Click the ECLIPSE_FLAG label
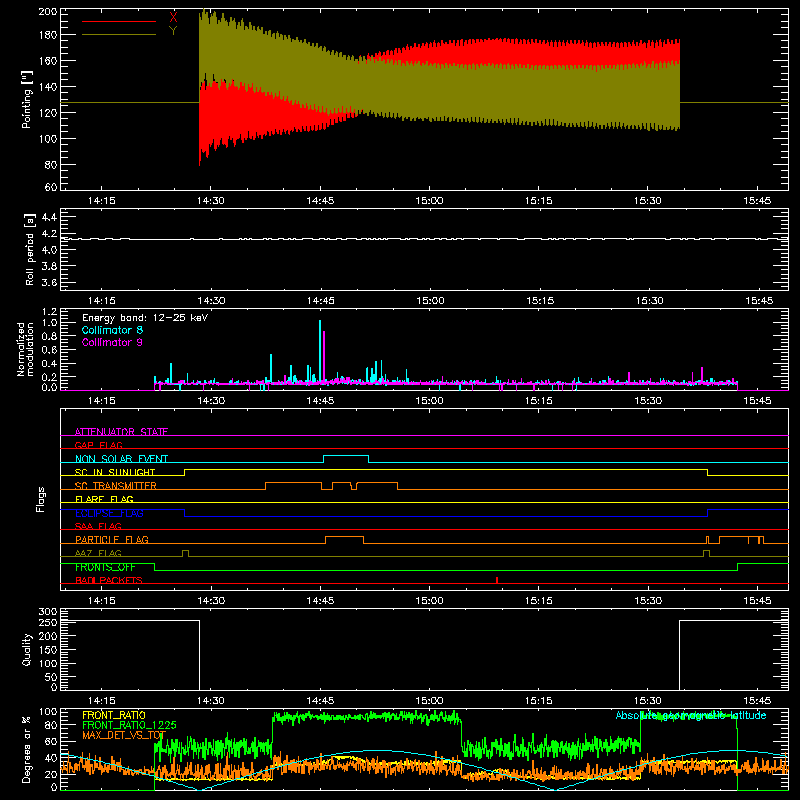 (x=109, y=513)
